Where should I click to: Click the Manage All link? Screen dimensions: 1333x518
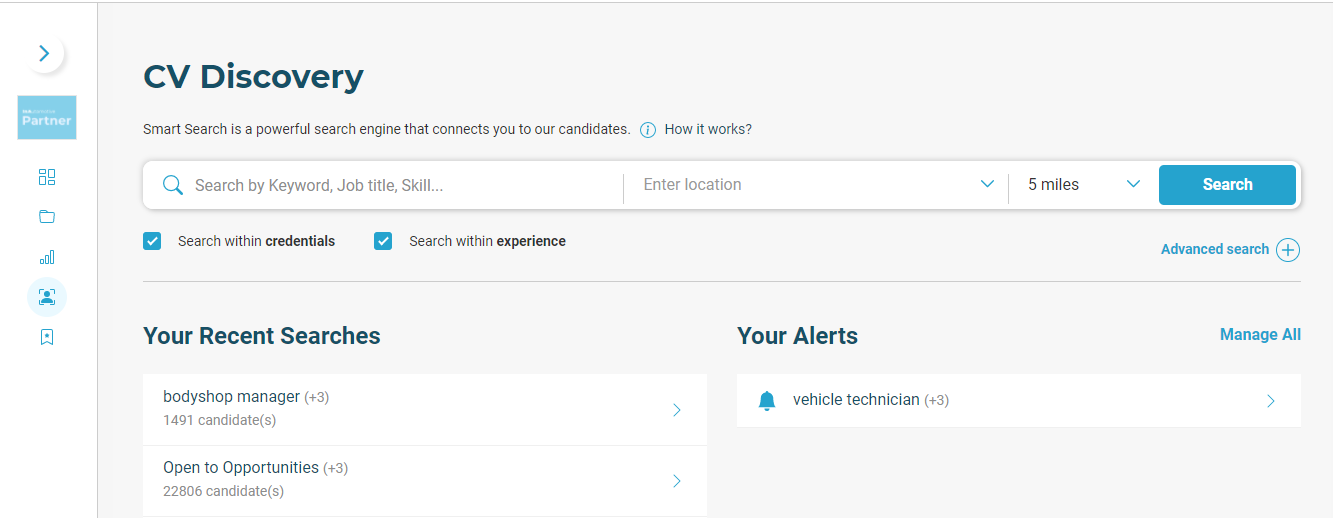1260,335
